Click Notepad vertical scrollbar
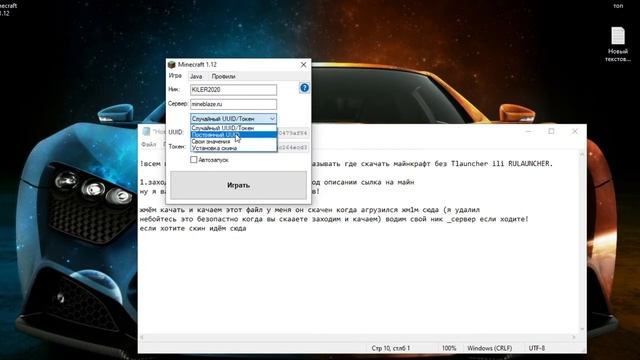Viewport: 640px width, 360px height. point(582,241)
